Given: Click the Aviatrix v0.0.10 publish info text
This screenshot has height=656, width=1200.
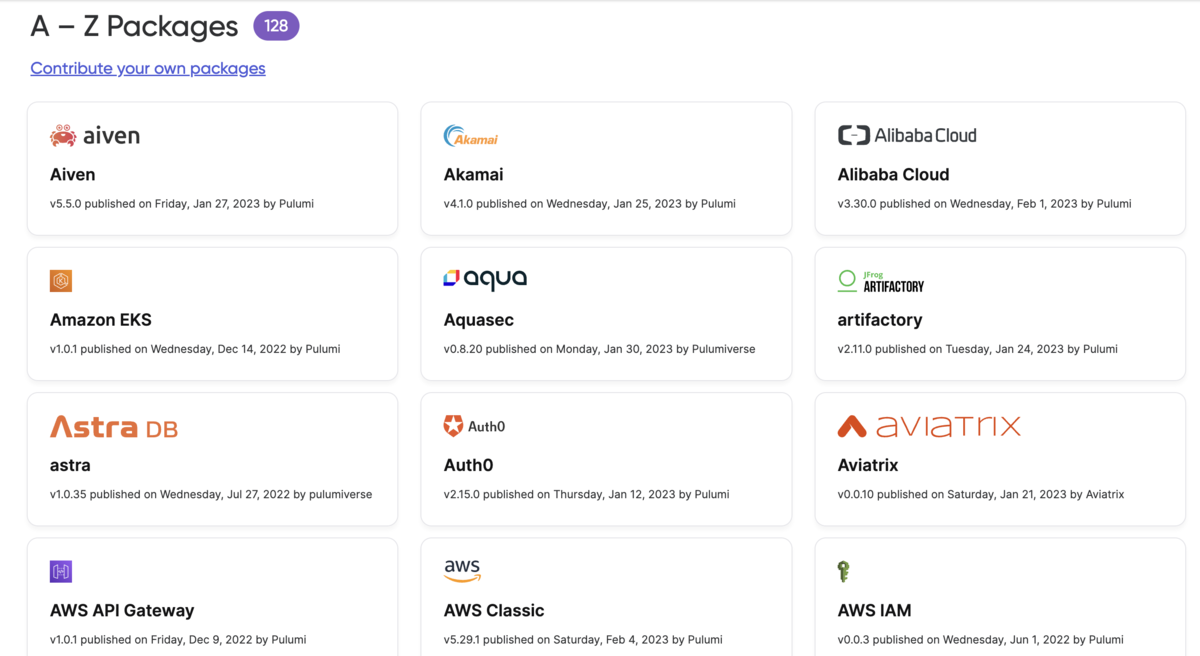Looking at the screenshot, I should click(981, 494).
